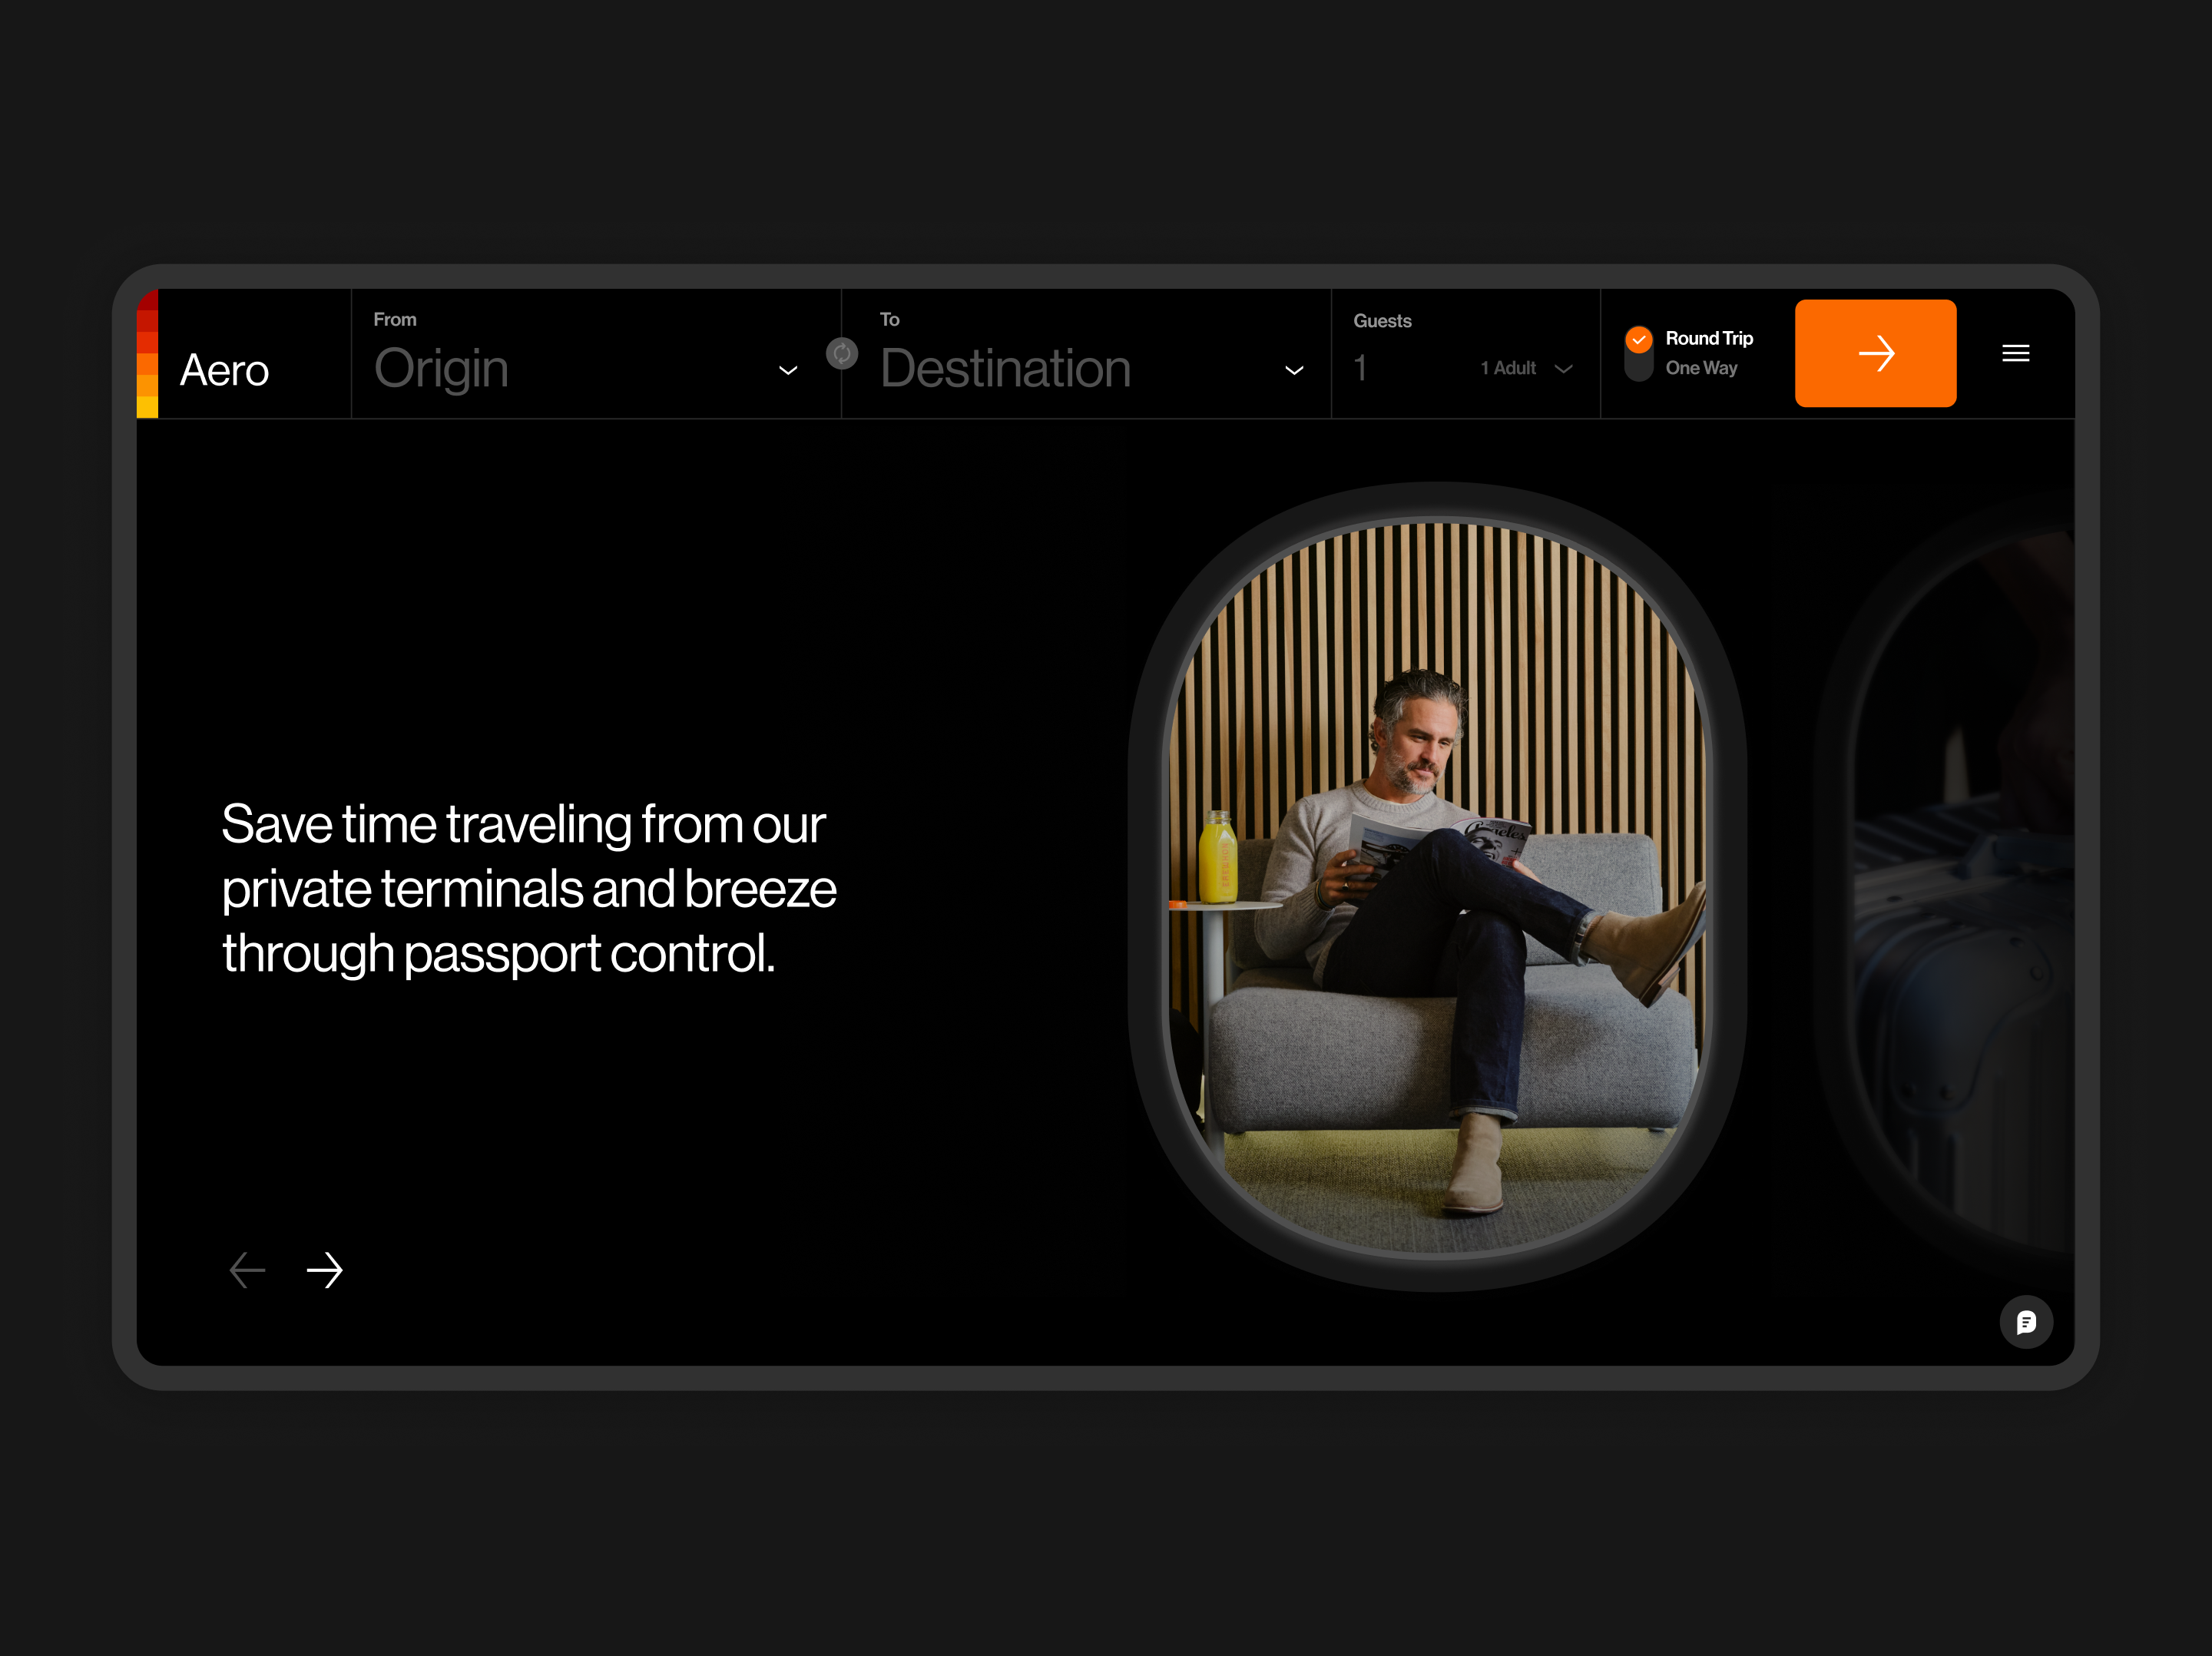The image size is (2212, 1656).
Task: Click the Aero logo home link
Action: (x=224, y=370)
